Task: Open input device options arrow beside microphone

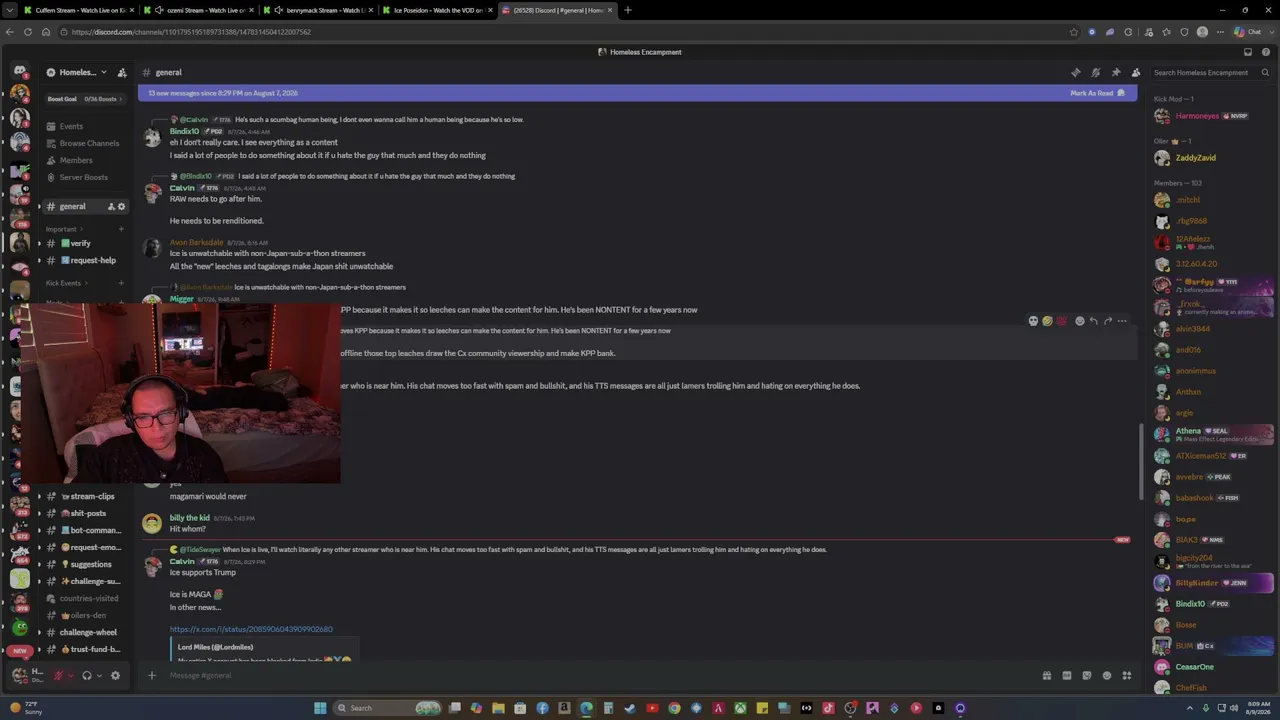Action: (x=70, y=675)
